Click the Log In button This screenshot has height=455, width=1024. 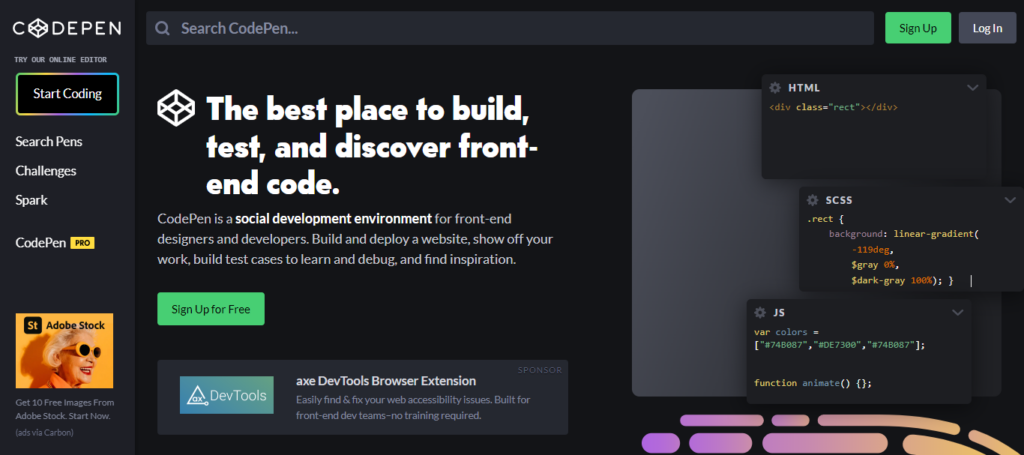(987, 28)
